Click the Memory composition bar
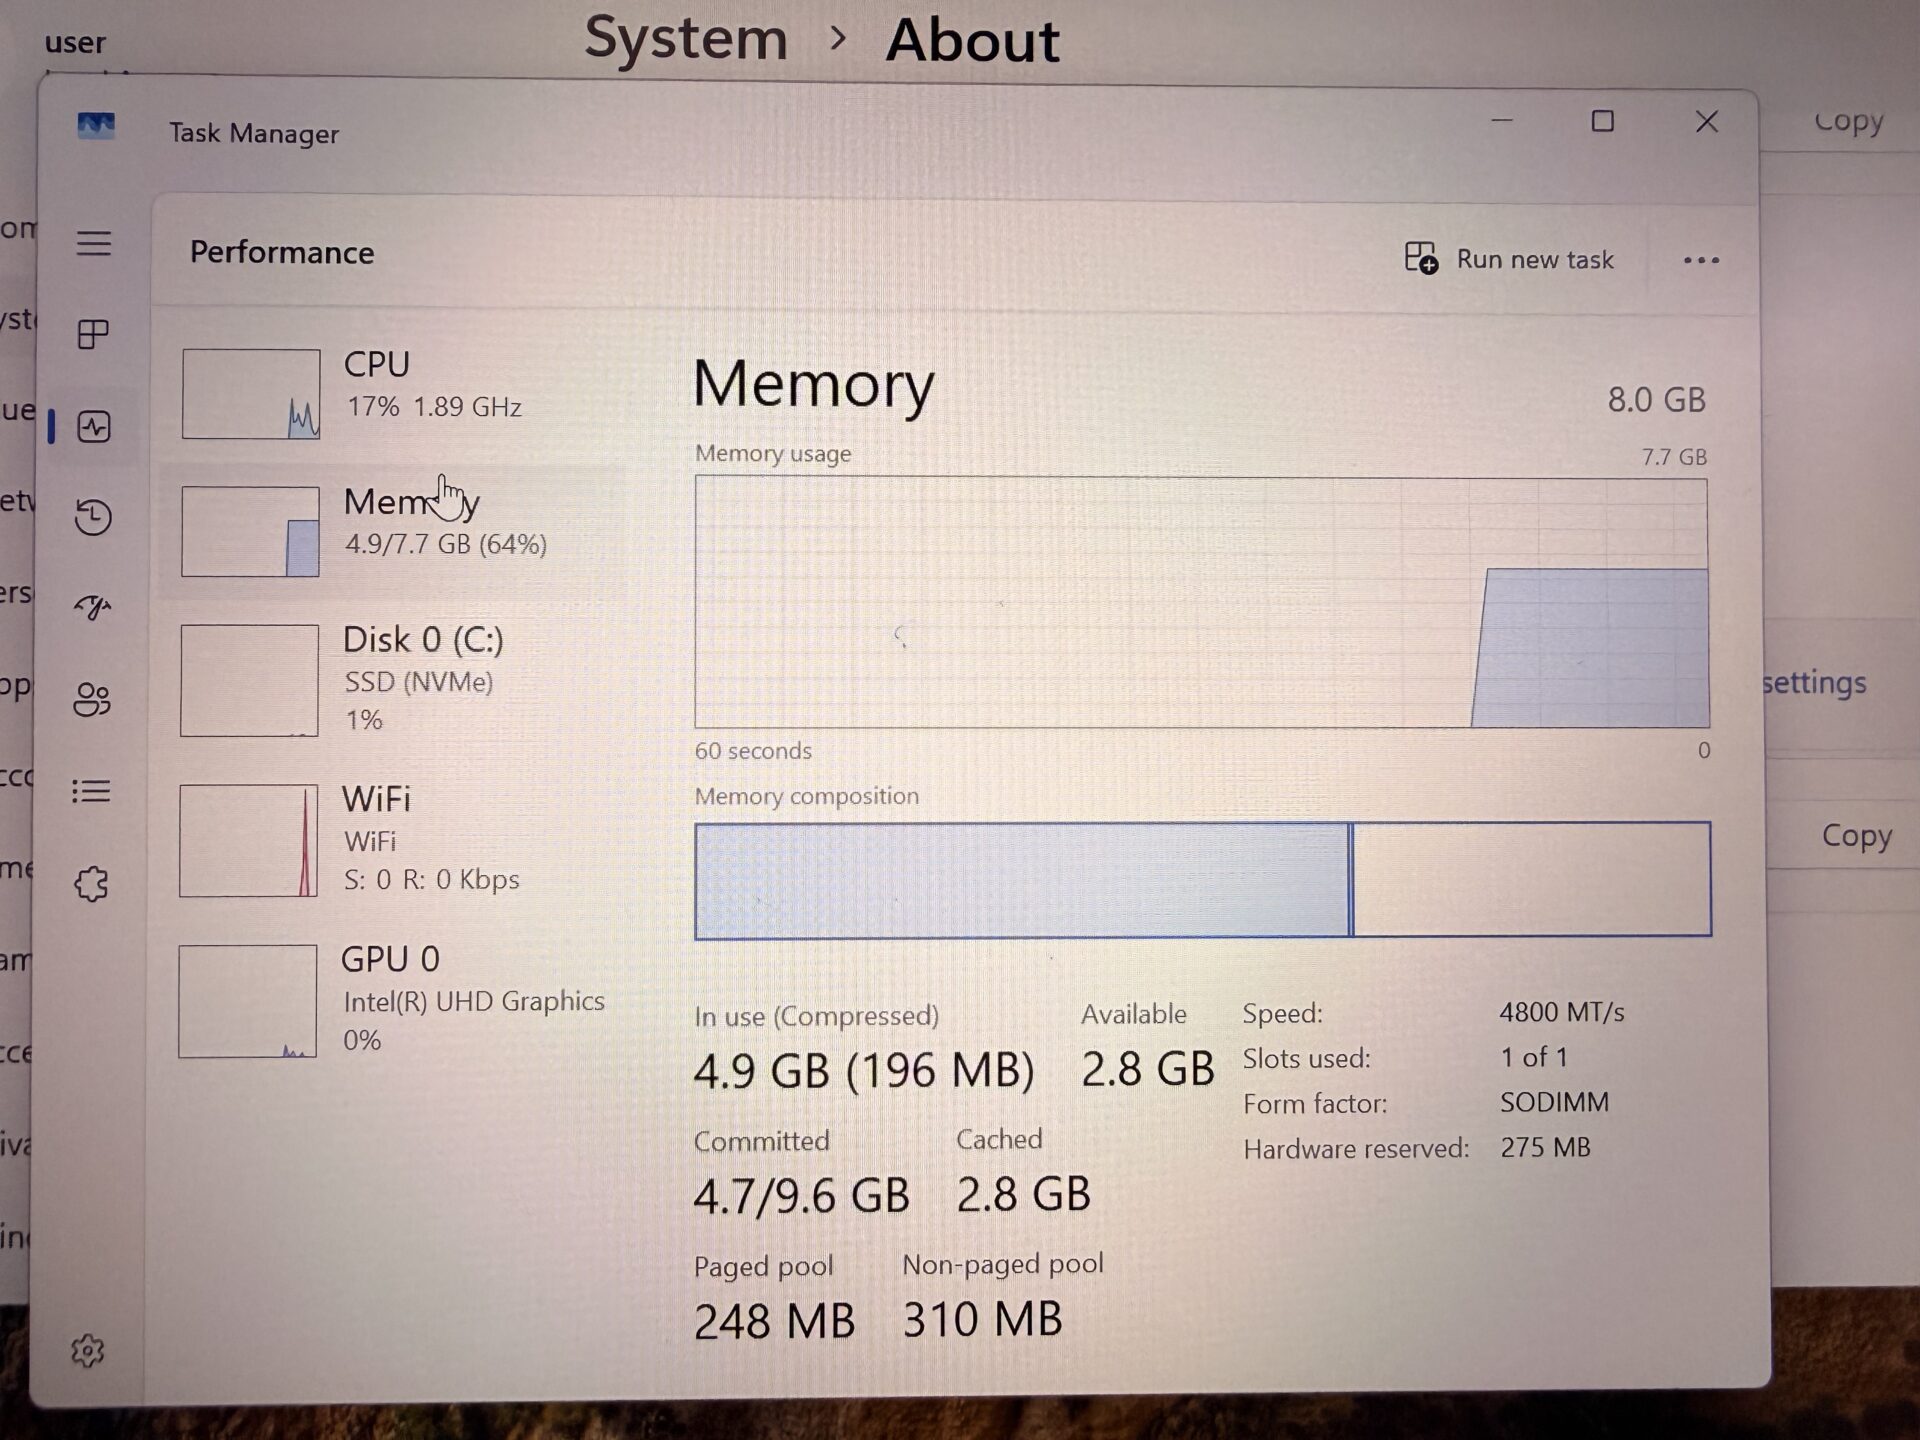This screenshot has height=1440, width=1920. point(1200,880)
